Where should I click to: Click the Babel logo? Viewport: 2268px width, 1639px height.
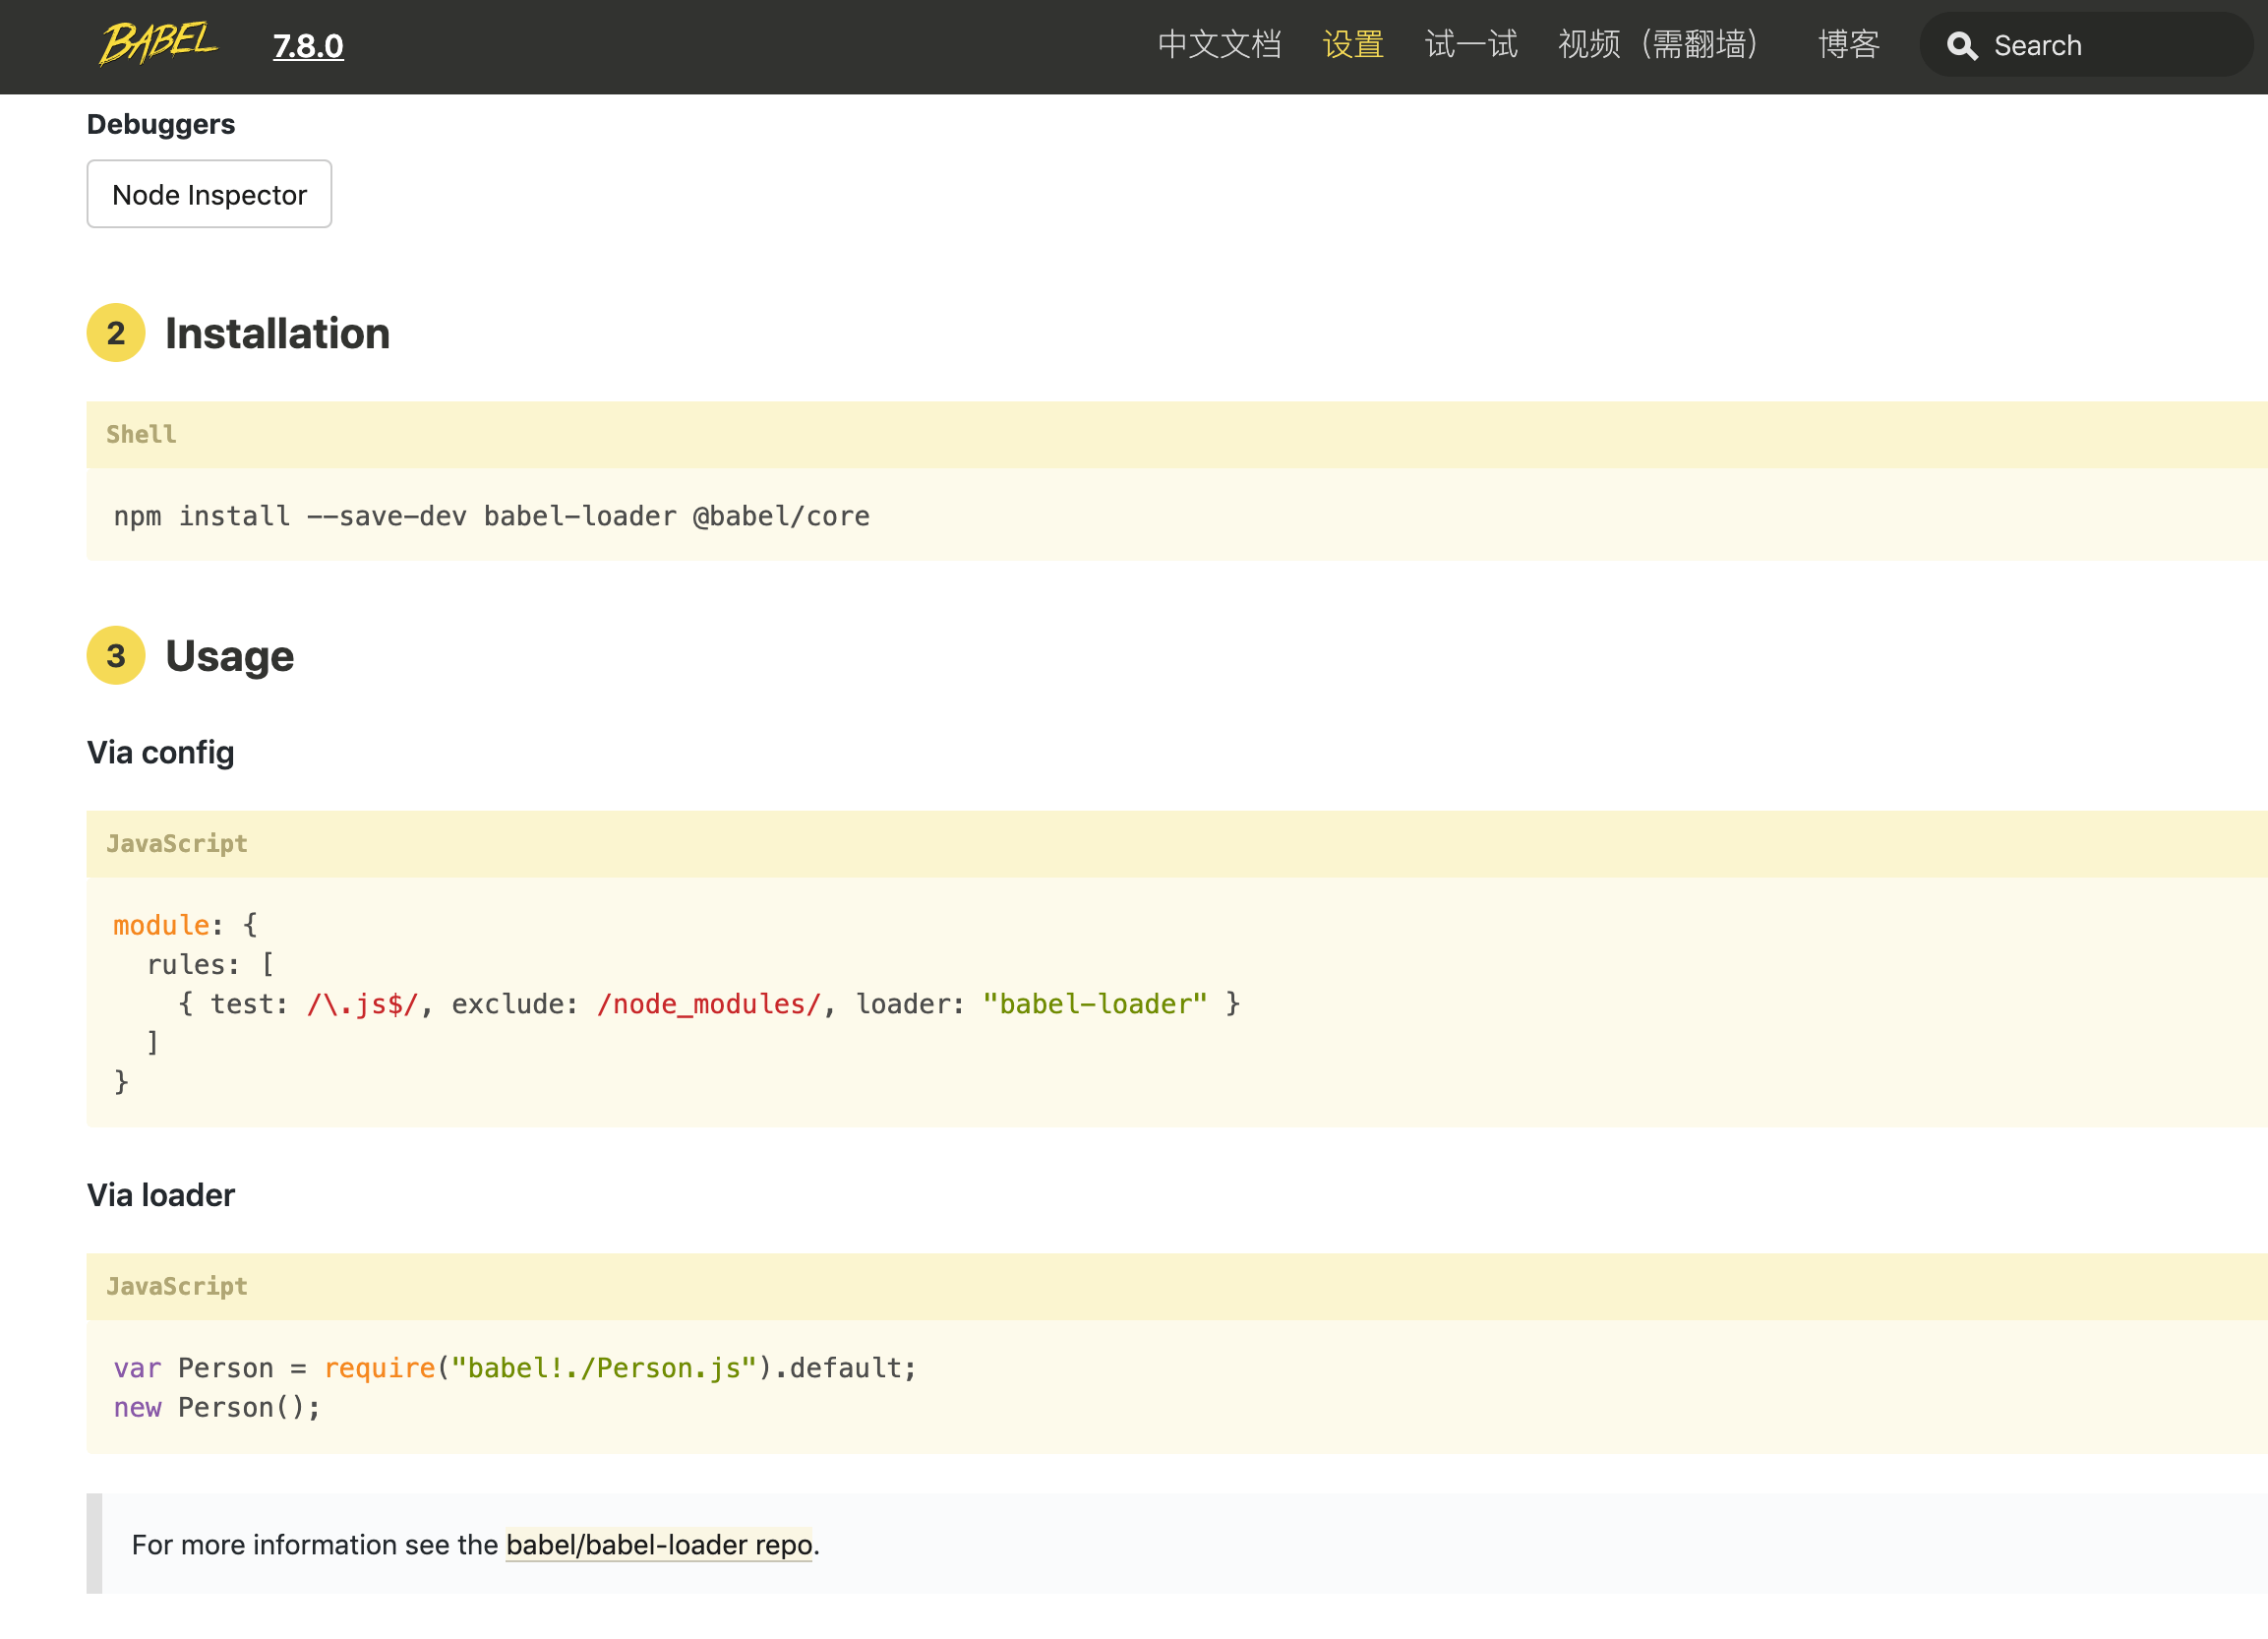pos(158,44)
